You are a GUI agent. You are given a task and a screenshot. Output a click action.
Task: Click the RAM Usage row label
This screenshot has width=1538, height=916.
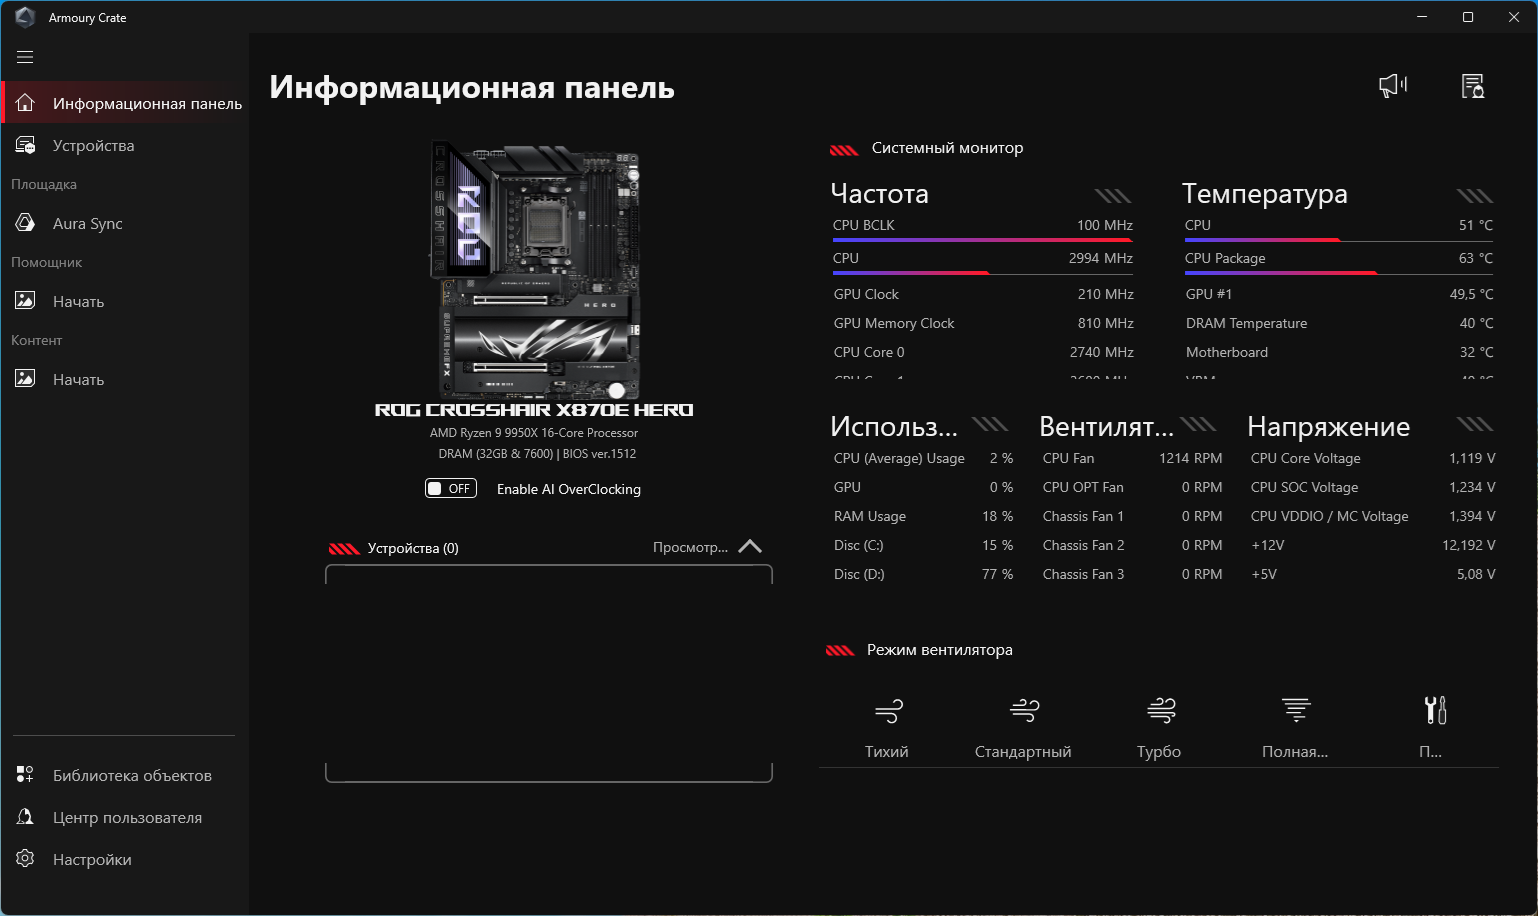point(870,516)
